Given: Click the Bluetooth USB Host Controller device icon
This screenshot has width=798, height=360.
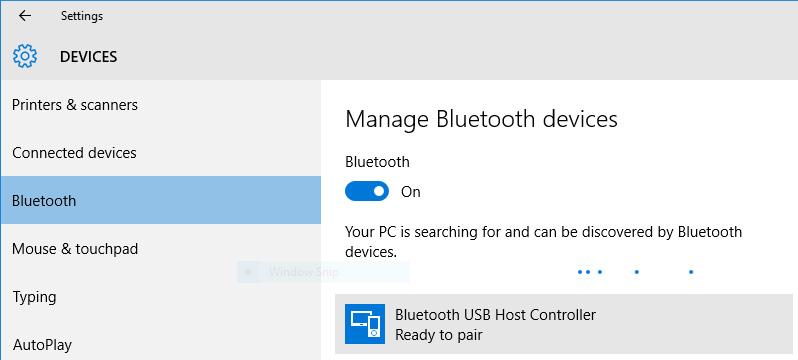Looking at the screenshot, I should click(x=365, y=324).
